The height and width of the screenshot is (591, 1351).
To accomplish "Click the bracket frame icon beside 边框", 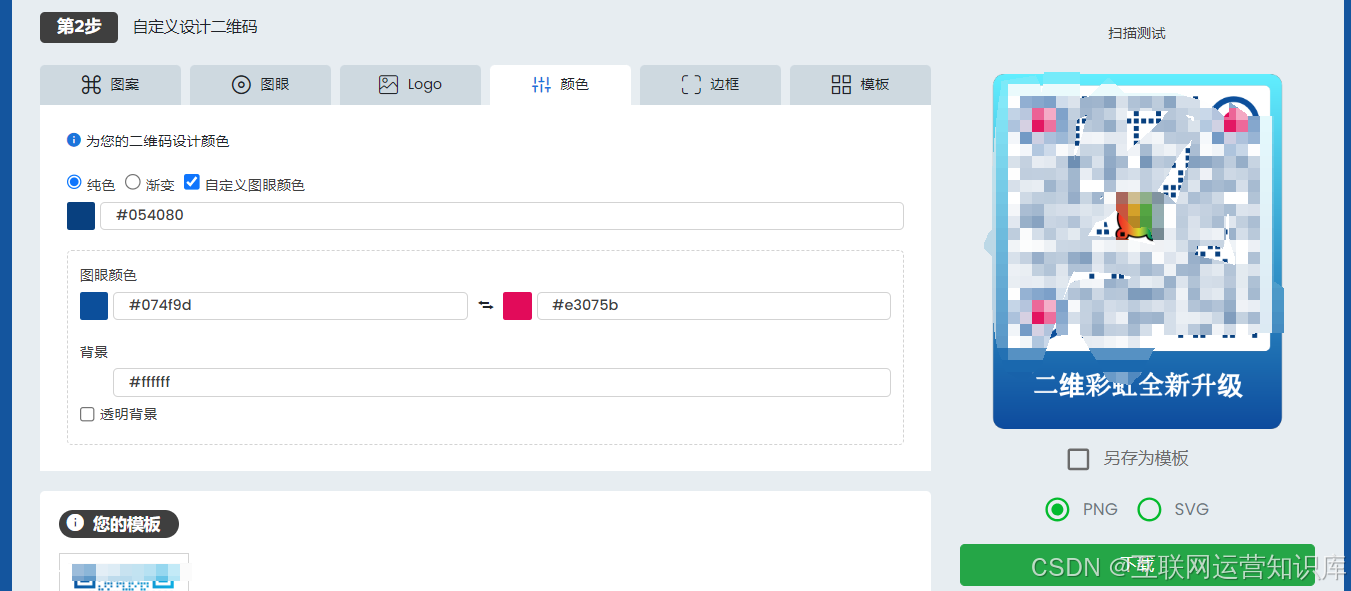I will click(691, 85).
